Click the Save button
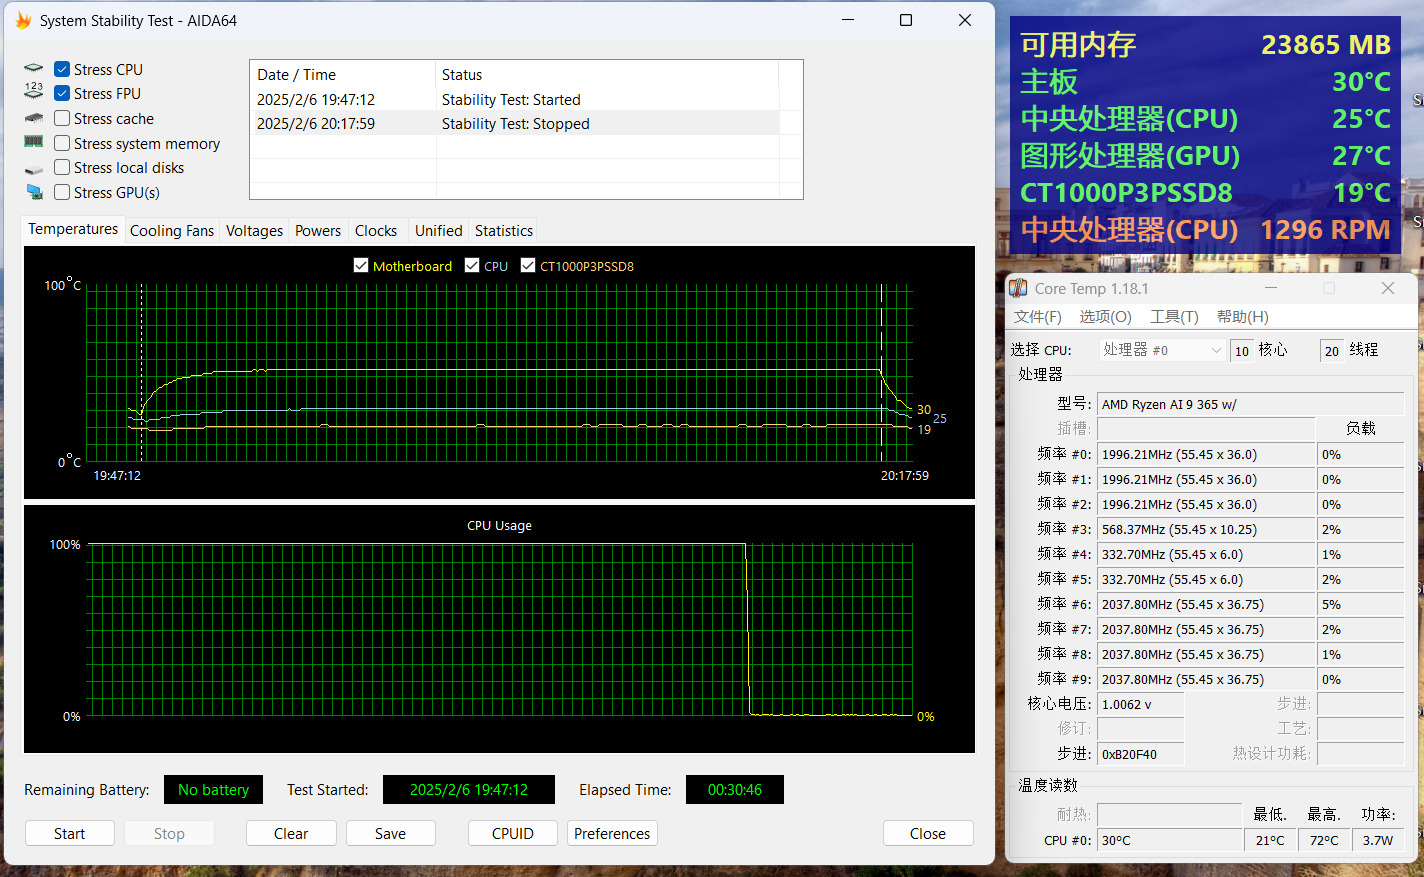 390,833
